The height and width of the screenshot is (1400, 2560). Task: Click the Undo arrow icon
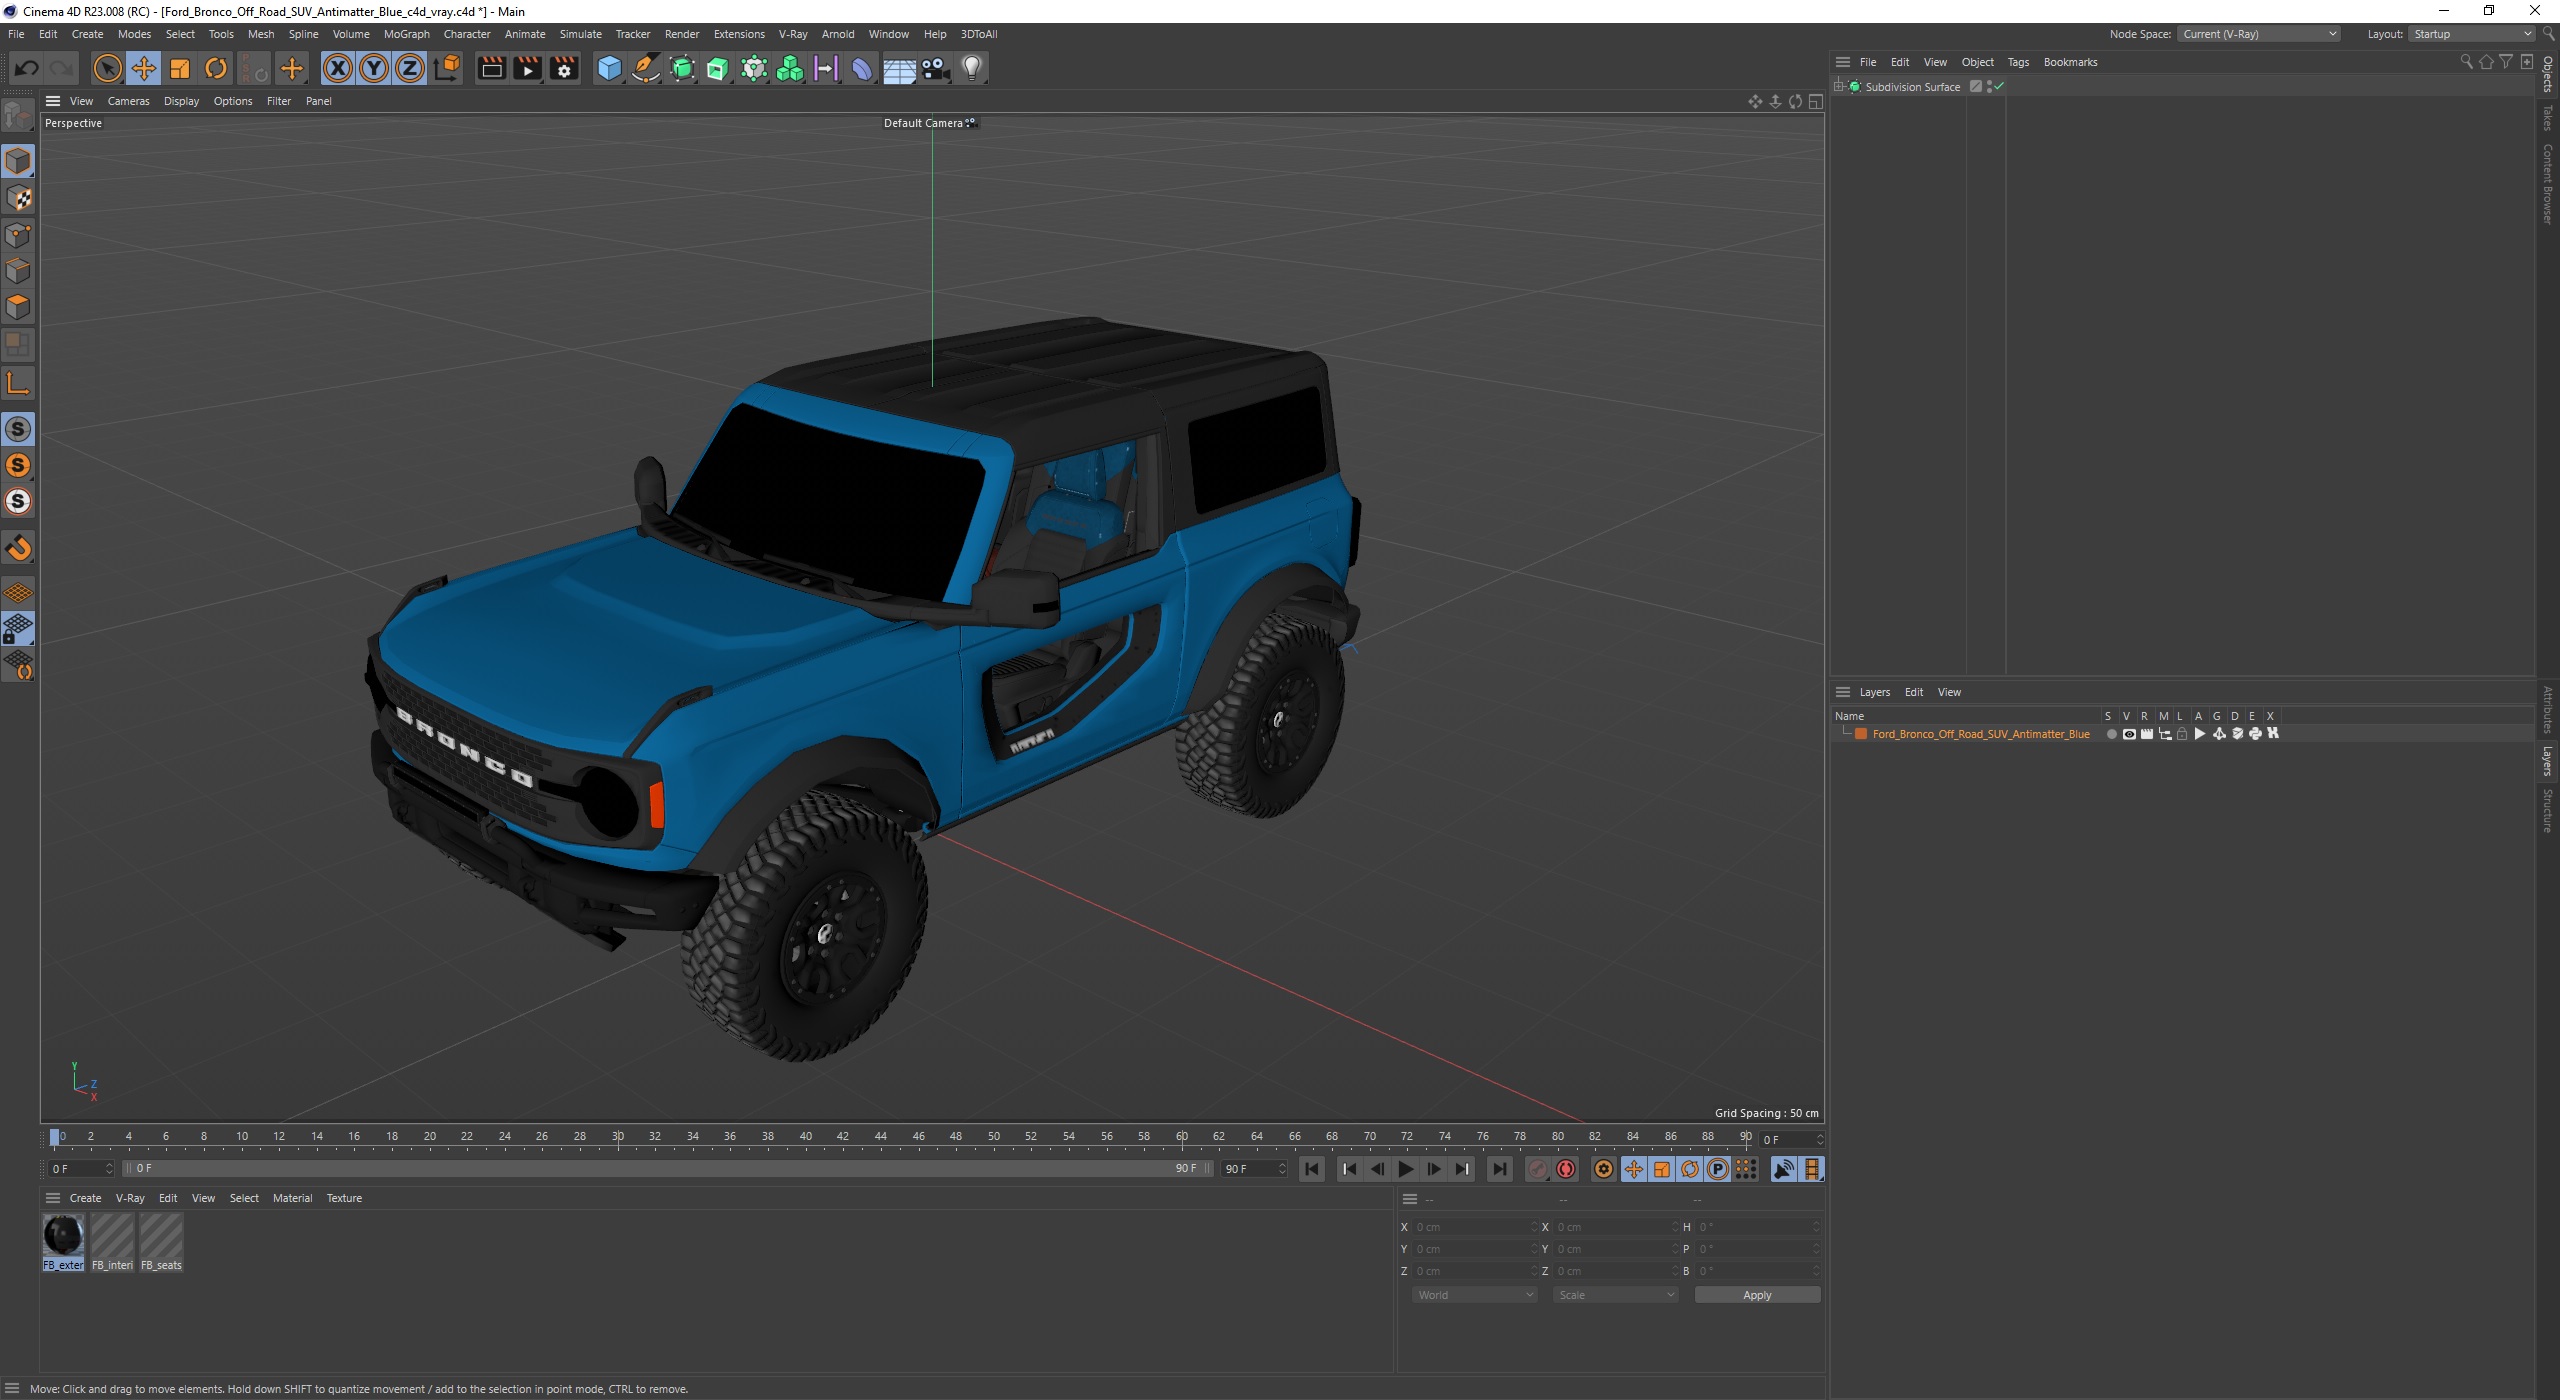click(27, 68)
